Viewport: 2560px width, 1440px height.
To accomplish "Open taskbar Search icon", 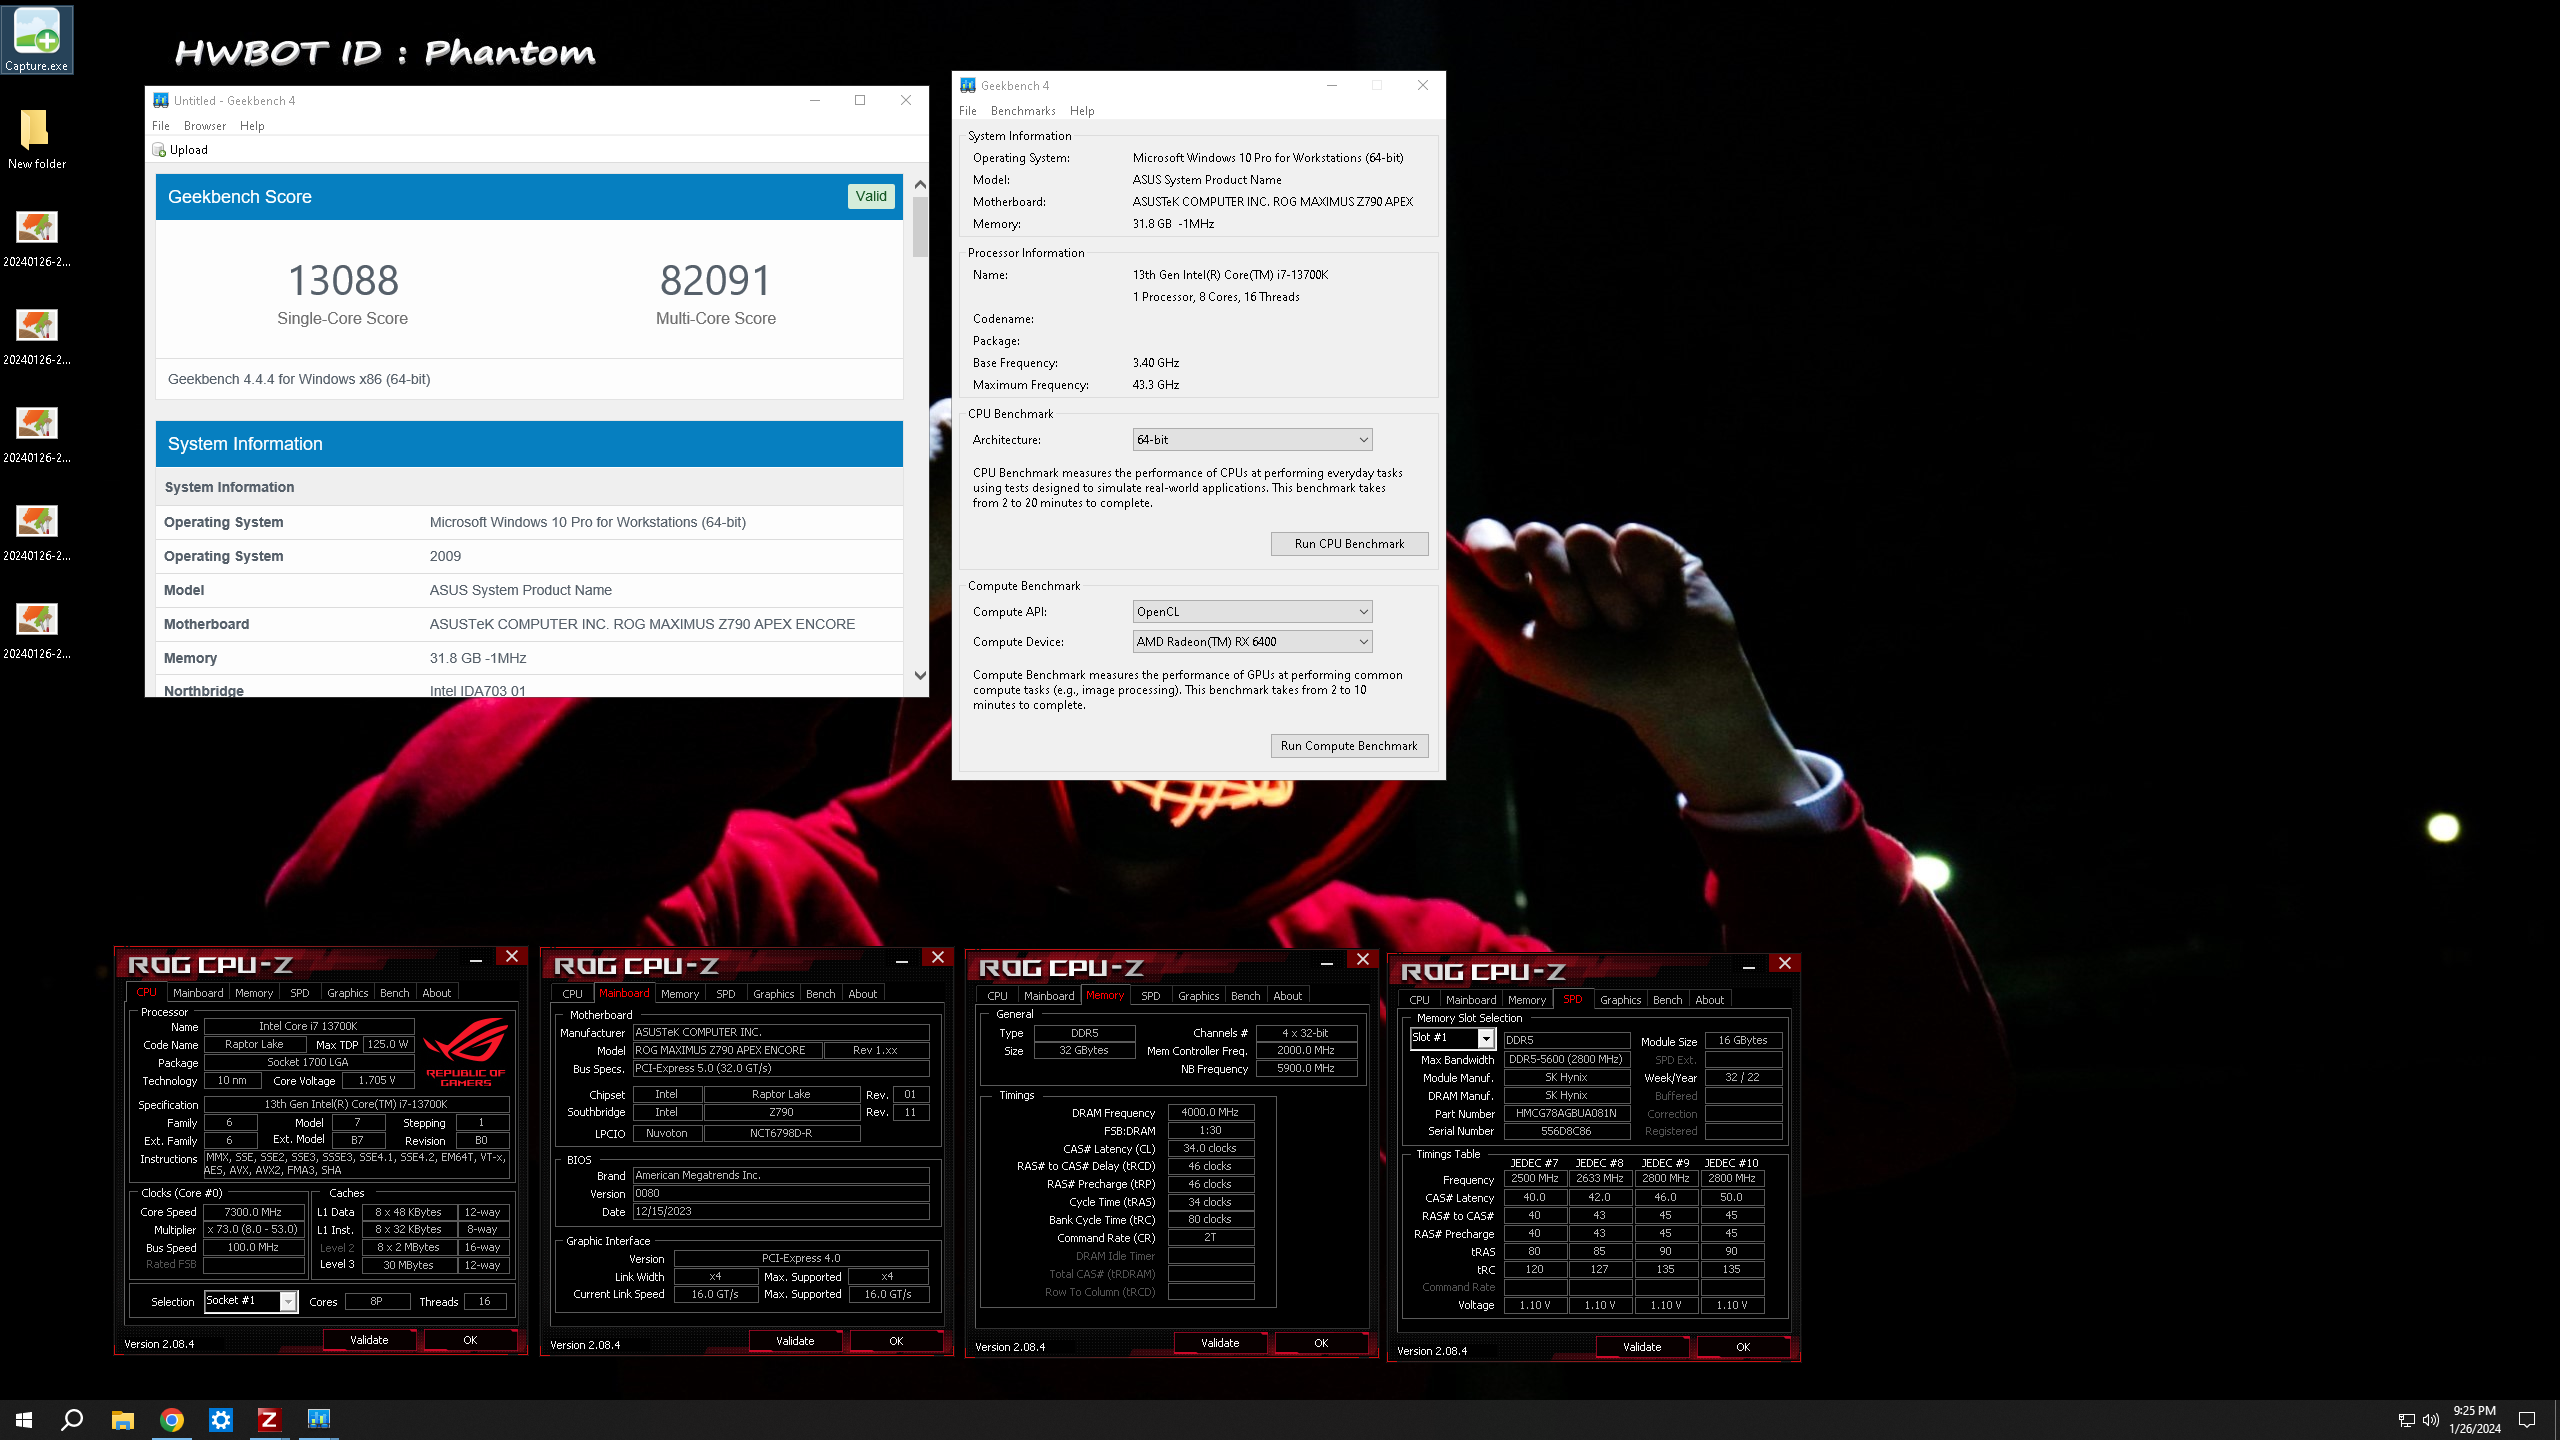I will click(x=72, y=1419).
